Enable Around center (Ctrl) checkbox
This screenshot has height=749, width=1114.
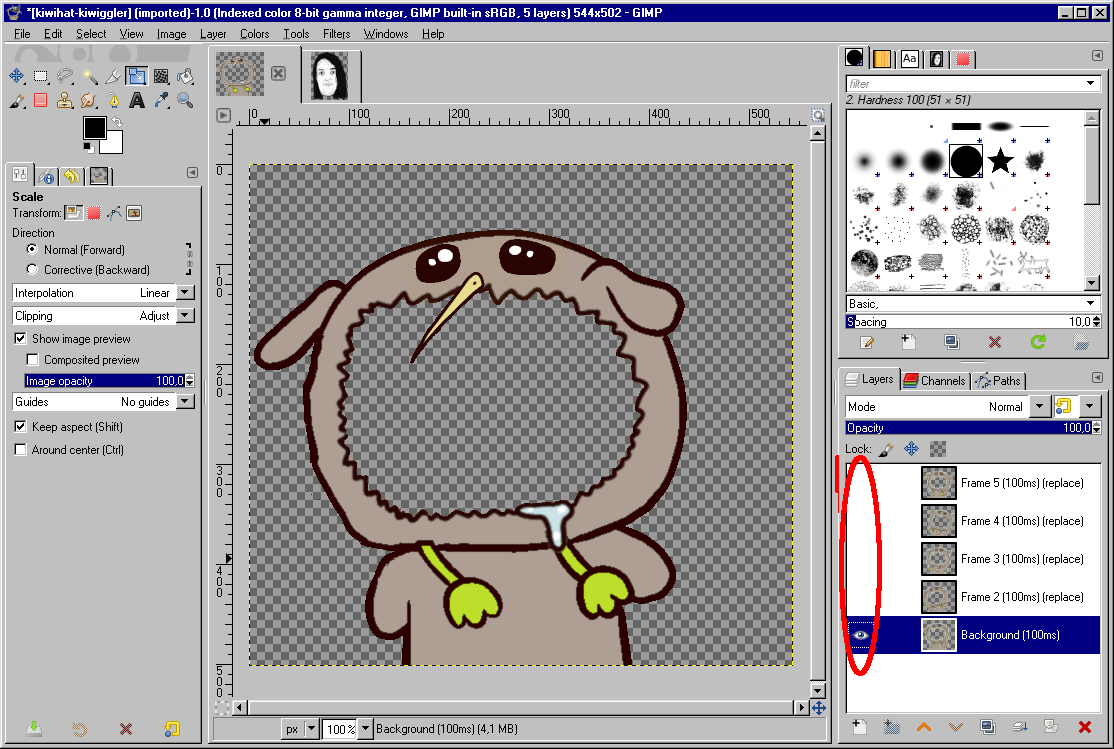[x=21, y=450]
